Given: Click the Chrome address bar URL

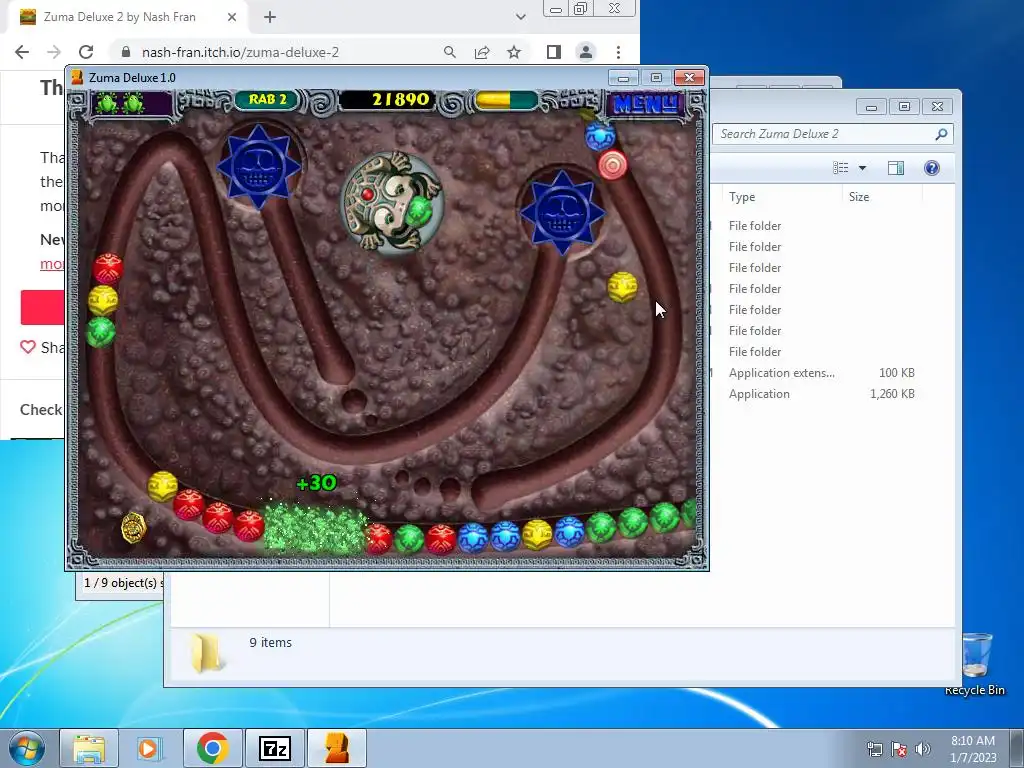Looking at the screenshot, I should (240, 52).
